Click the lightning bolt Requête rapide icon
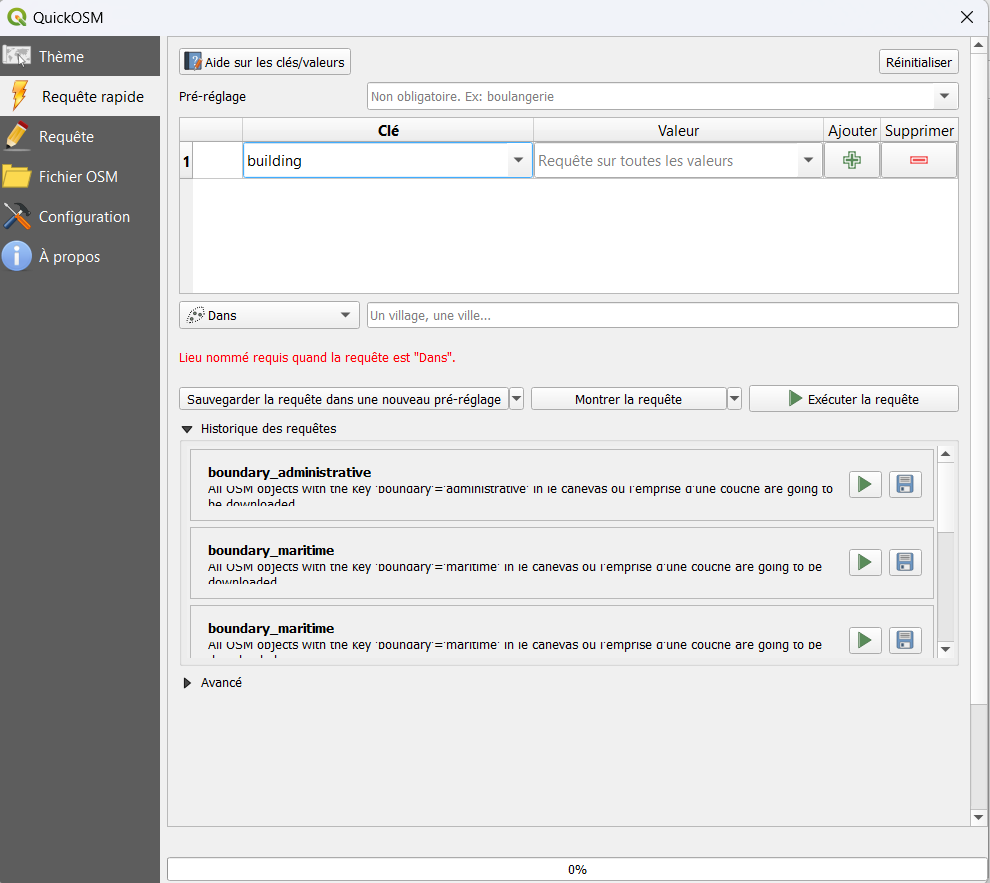The height and width of the screenshot is (883, 990). click(19, 95)
